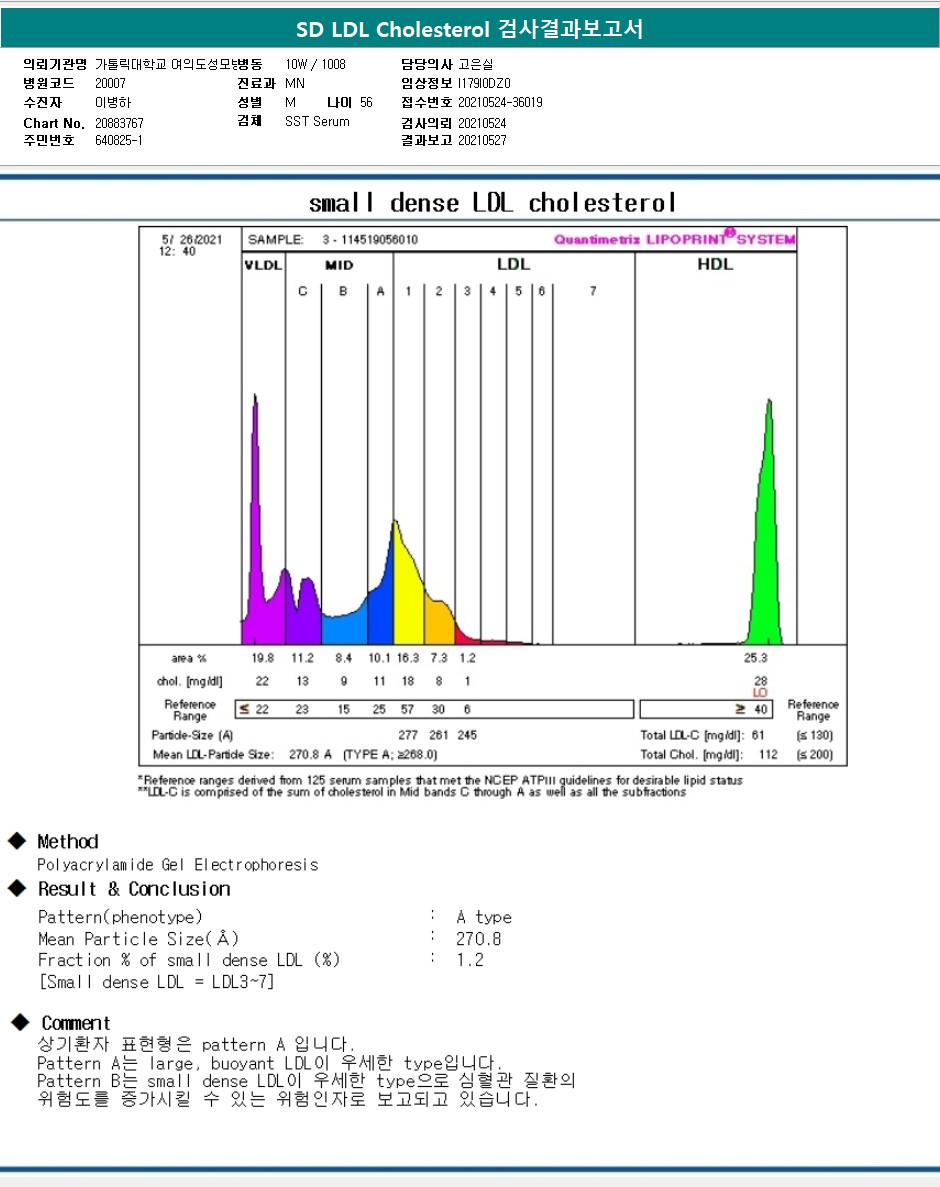Click the Pattern phenotype value A type

coord(484,917)
